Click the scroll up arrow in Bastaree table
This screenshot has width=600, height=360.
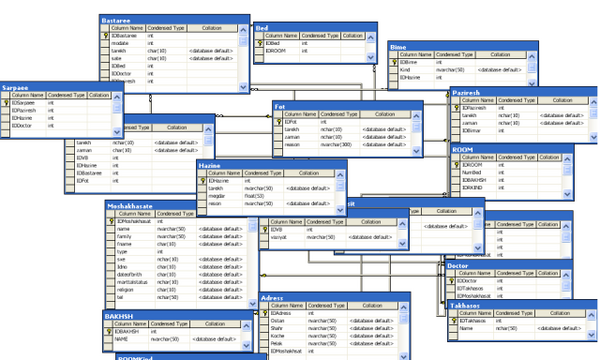243,29
